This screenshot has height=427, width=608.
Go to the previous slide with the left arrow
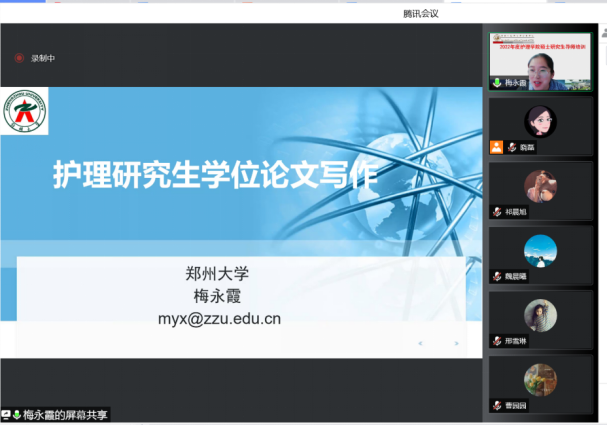[x=420, y=343]
